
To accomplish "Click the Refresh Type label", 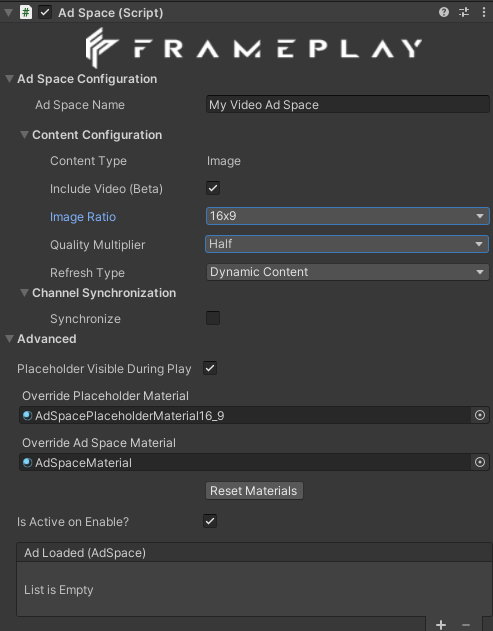I will [87, 273].
